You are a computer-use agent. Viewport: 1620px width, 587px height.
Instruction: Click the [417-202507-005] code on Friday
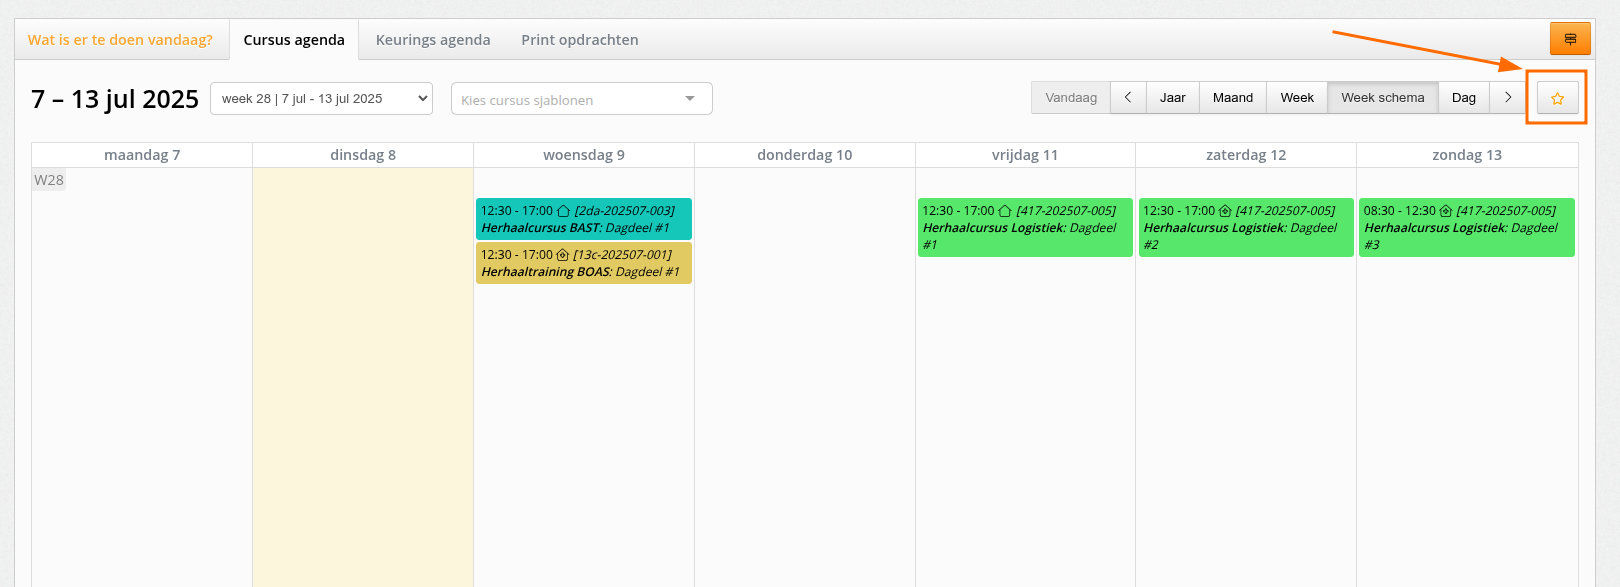tap(1066, 211)
